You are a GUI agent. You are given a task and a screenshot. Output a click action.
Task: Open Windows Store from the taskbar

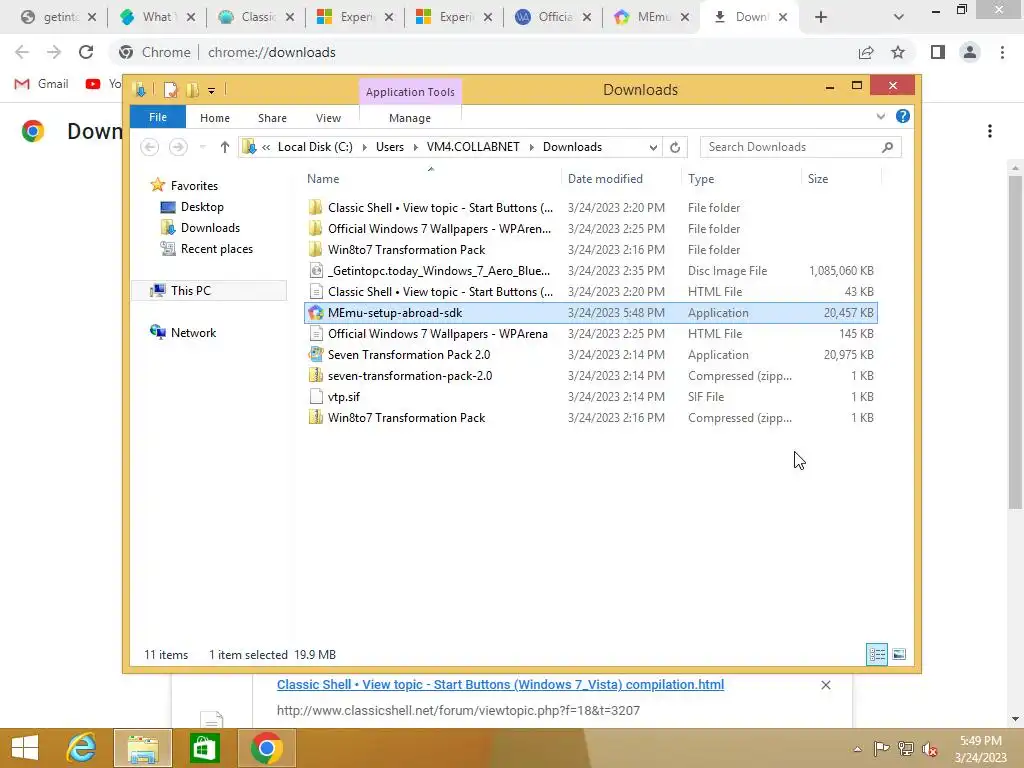204,748
